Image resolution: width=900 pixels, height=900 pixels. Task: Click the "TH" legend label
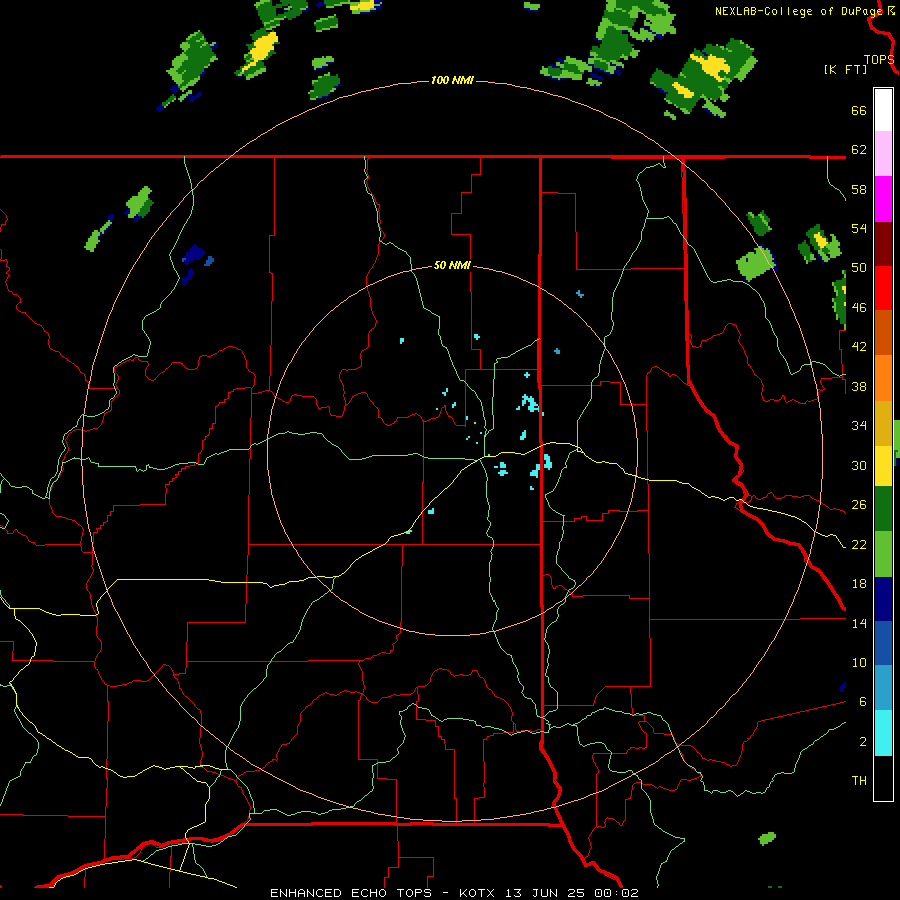pyautogui.click(x=859, y=781)
